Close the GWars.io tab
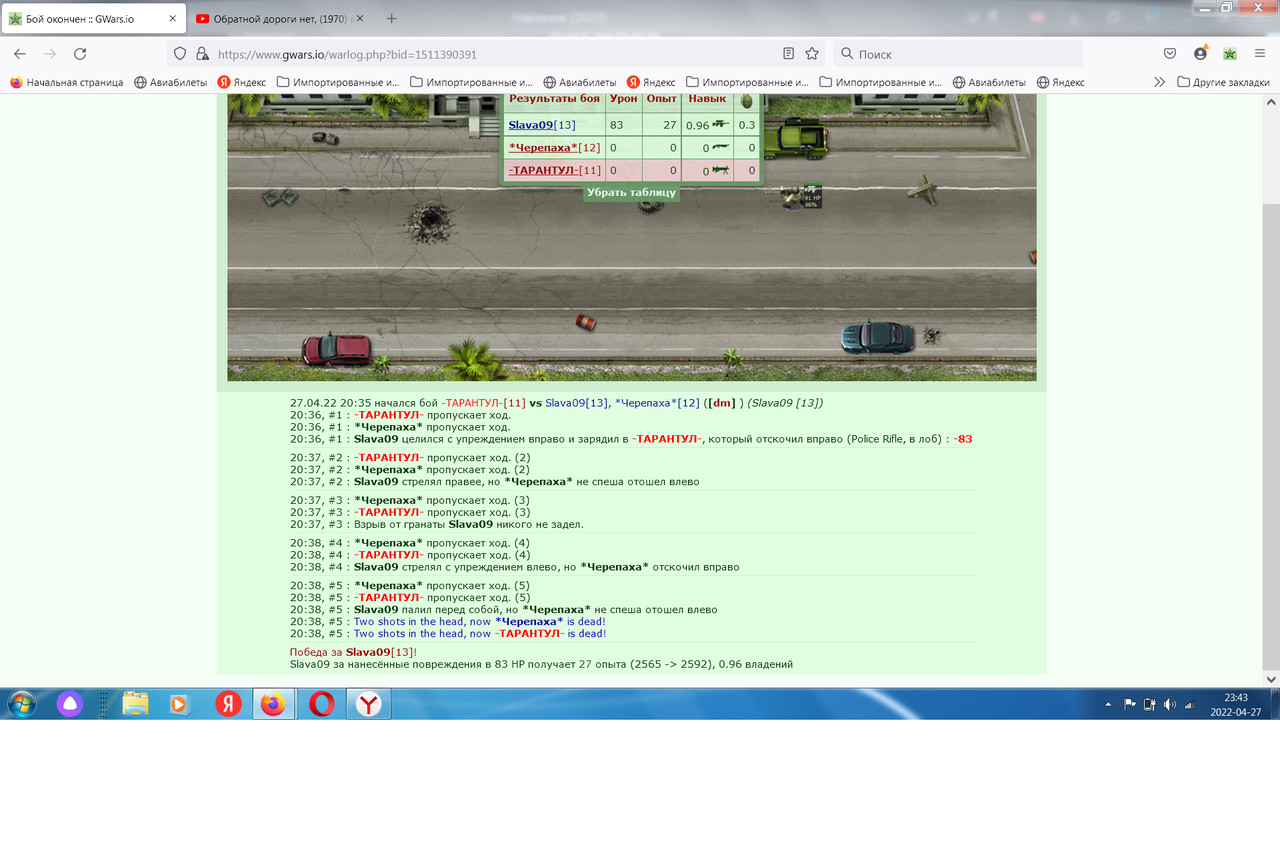 click(172, 19)
